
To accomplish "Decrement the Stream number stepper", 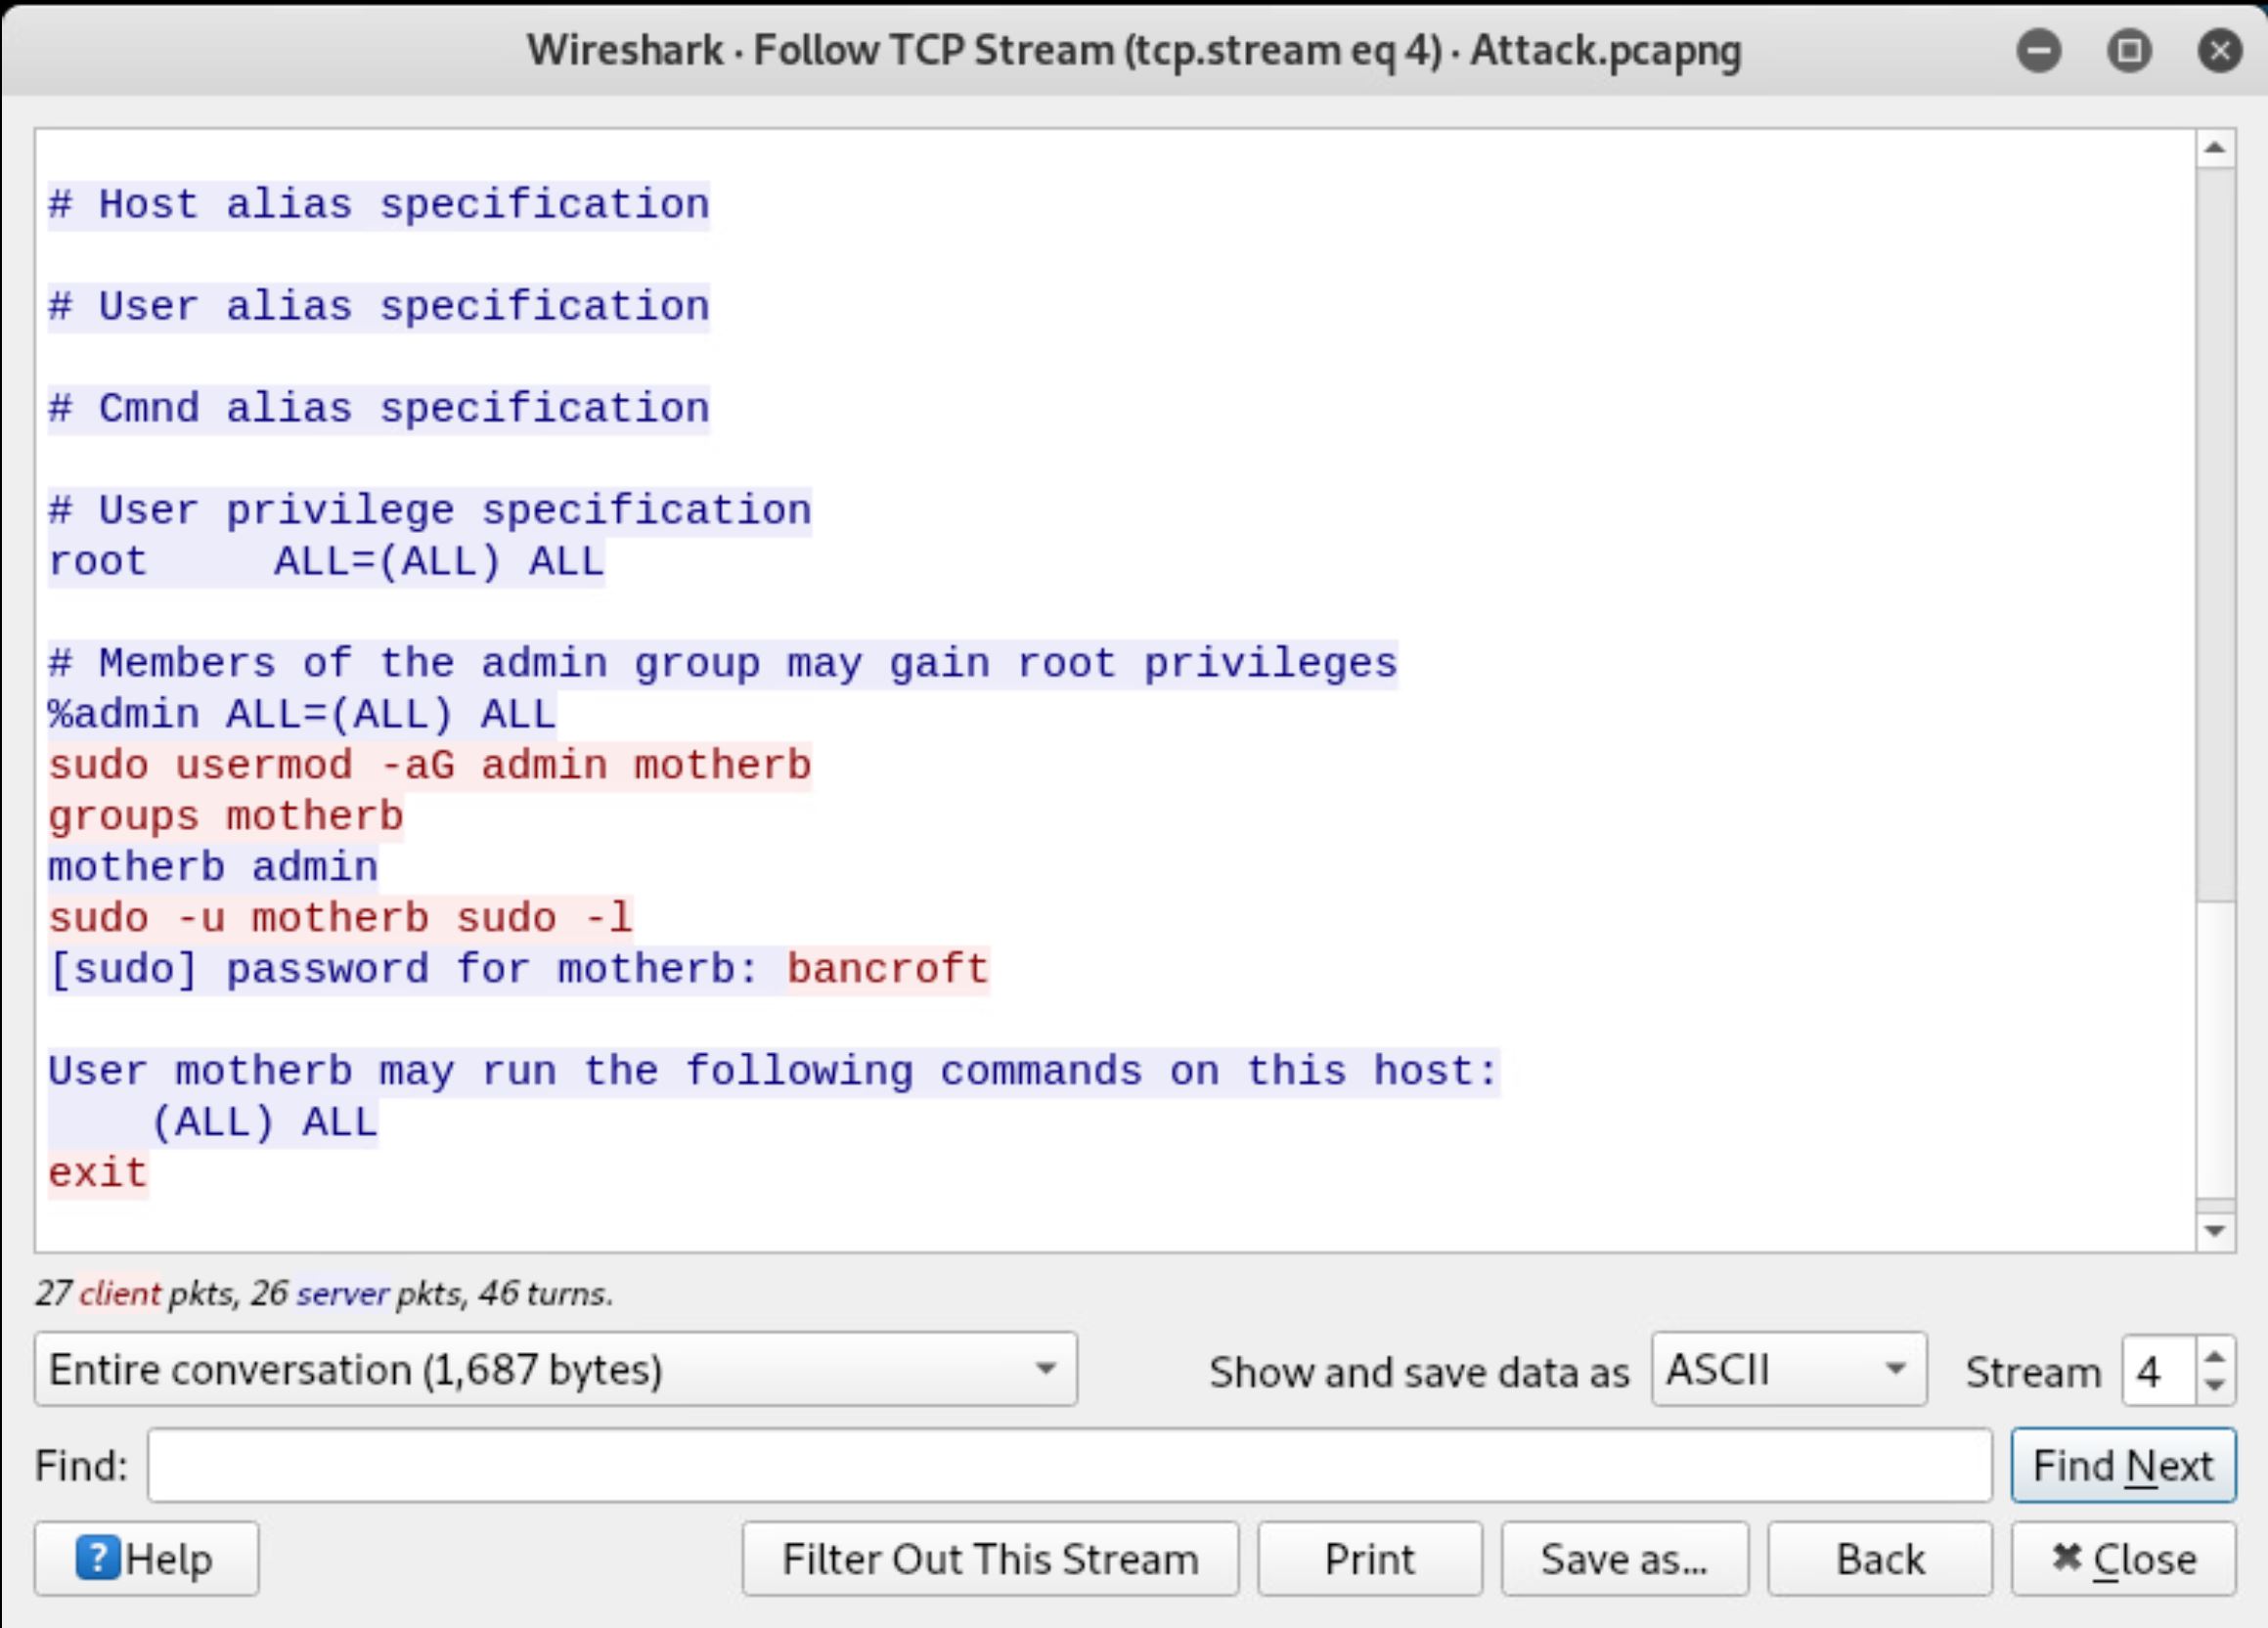I will click(x=2215, y=1384).
